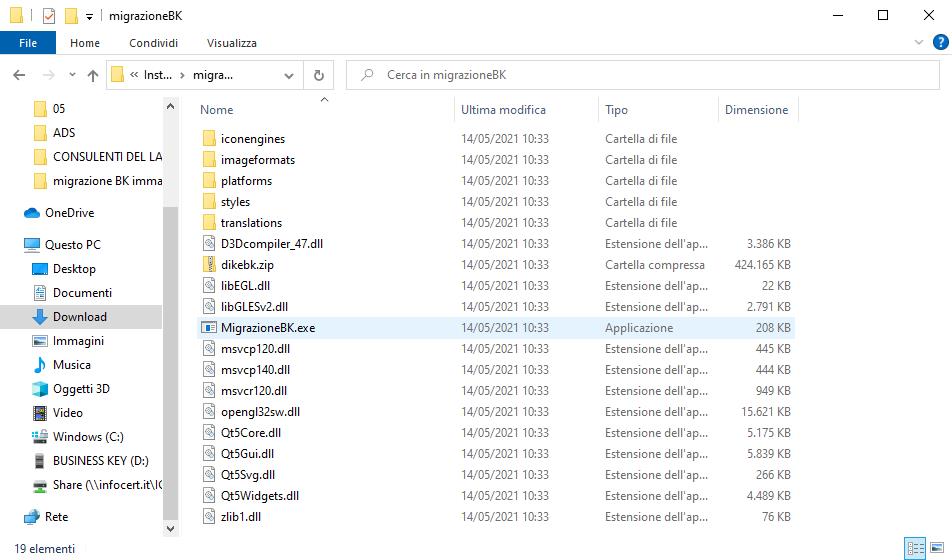Screen dimensions: 952x560
Task: Switch to large icons view
Action: pyautogui.click(x=938, y=548)
